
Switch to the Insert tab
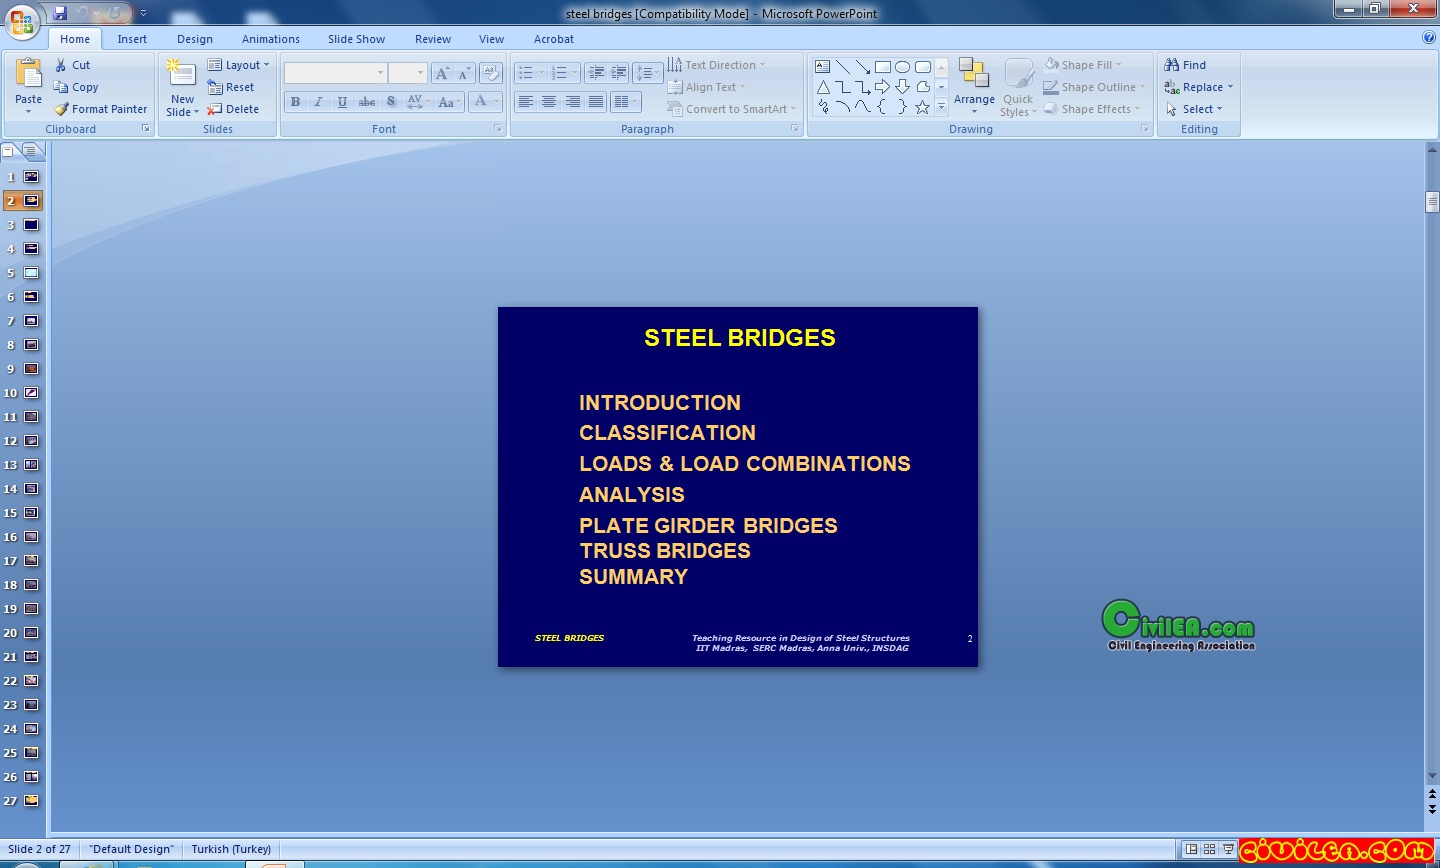(x=132, y=39)
